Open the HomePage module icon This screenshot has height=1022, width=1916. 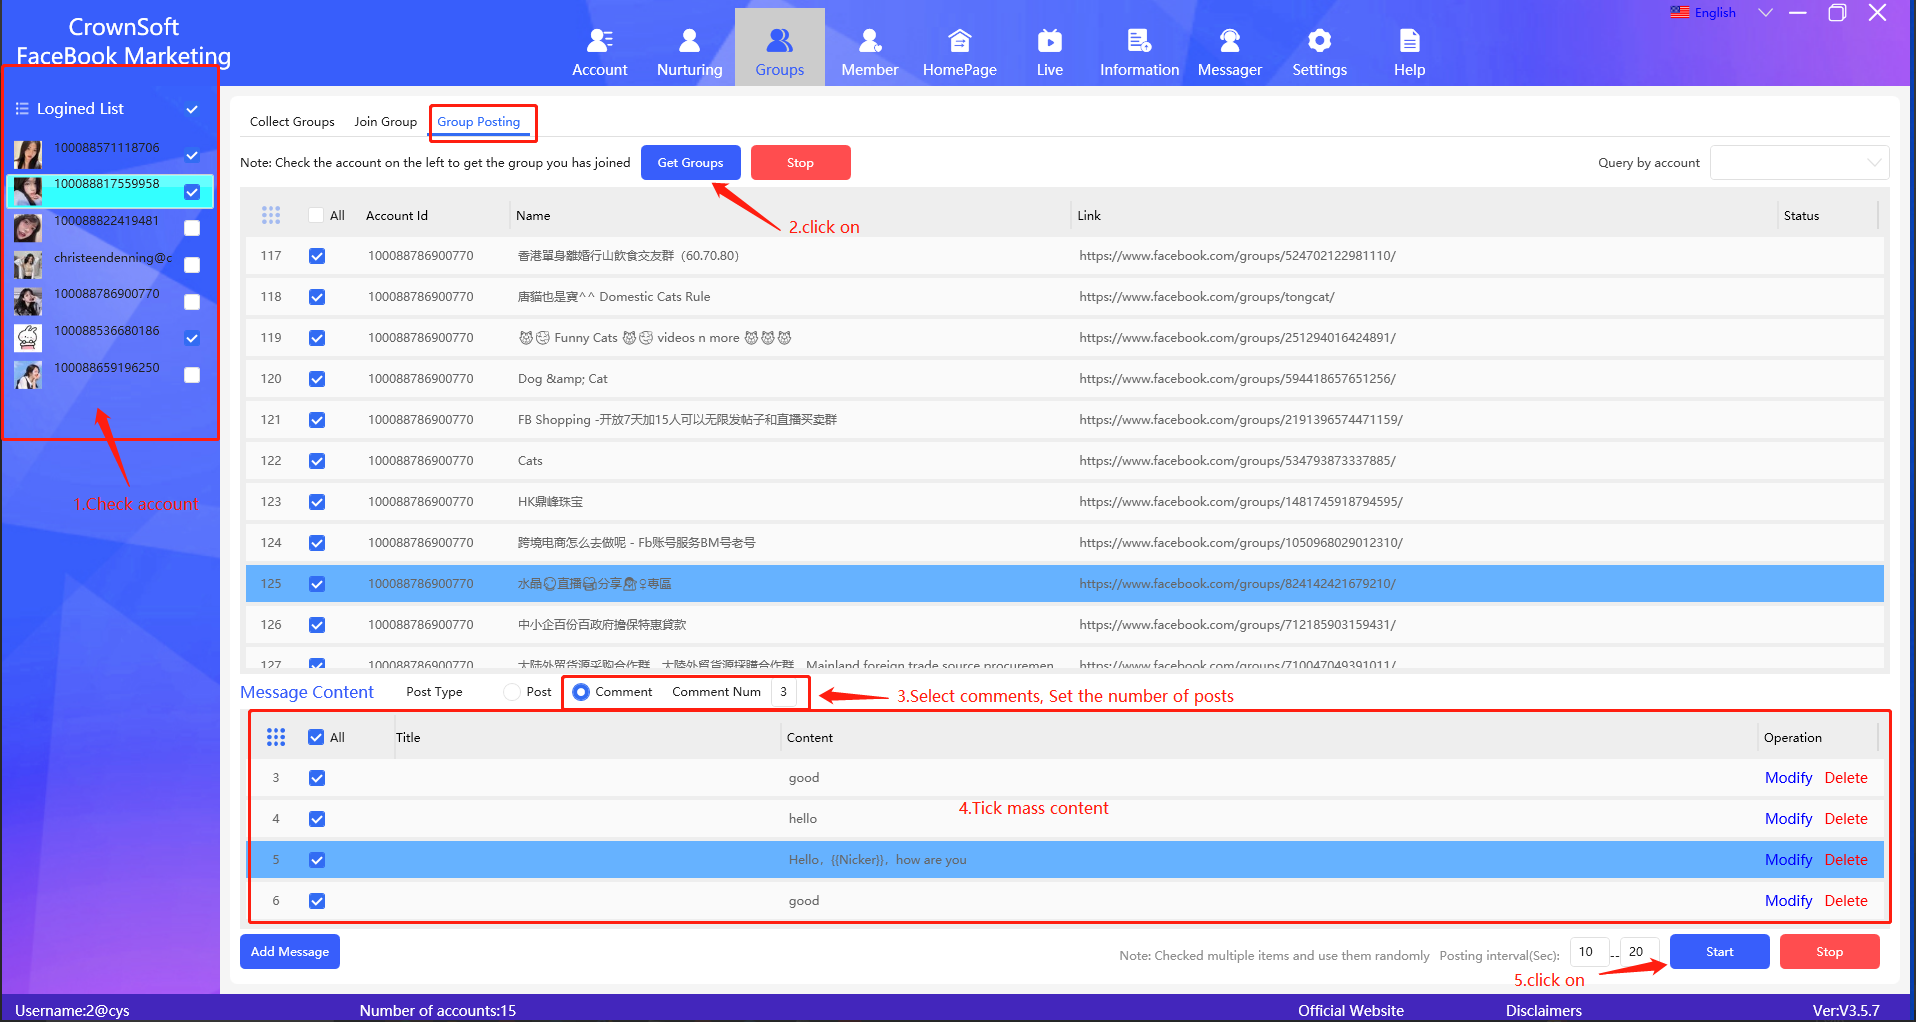959,41
